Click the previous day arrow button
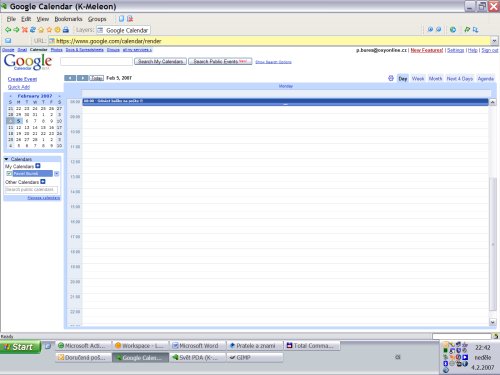 pyautogui.click(x=70, y=78)
